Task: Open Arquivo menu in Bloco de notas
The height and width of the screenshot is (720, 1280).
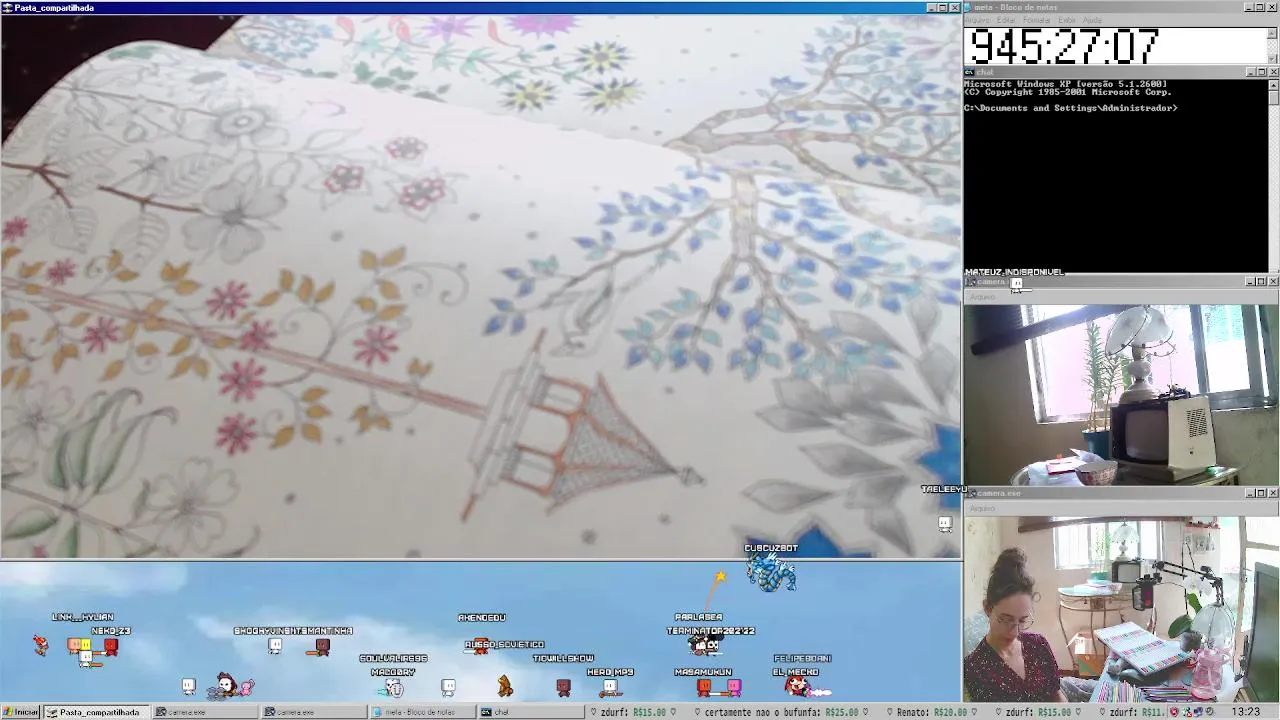Action: (x=977, y=20)
